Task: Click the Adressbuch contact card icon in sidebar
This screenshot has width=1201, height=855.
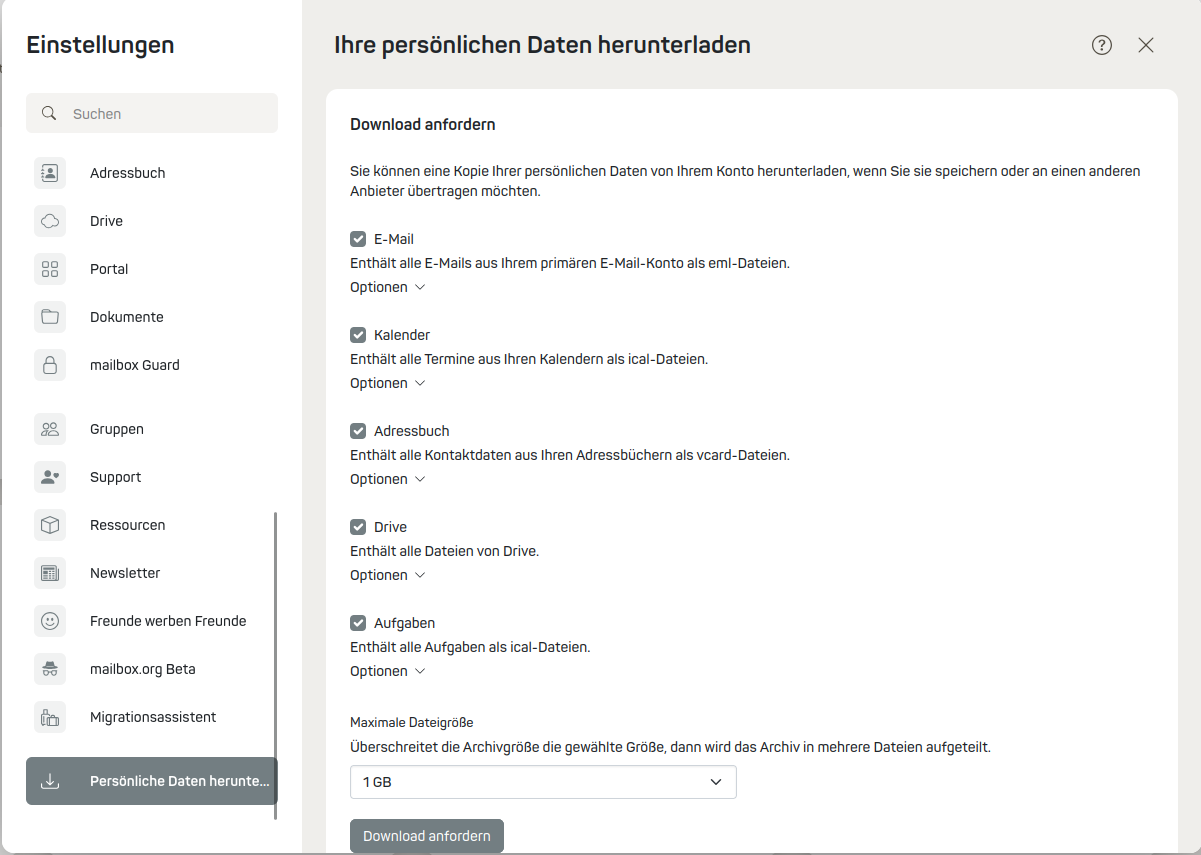Action: pos(49,173)
